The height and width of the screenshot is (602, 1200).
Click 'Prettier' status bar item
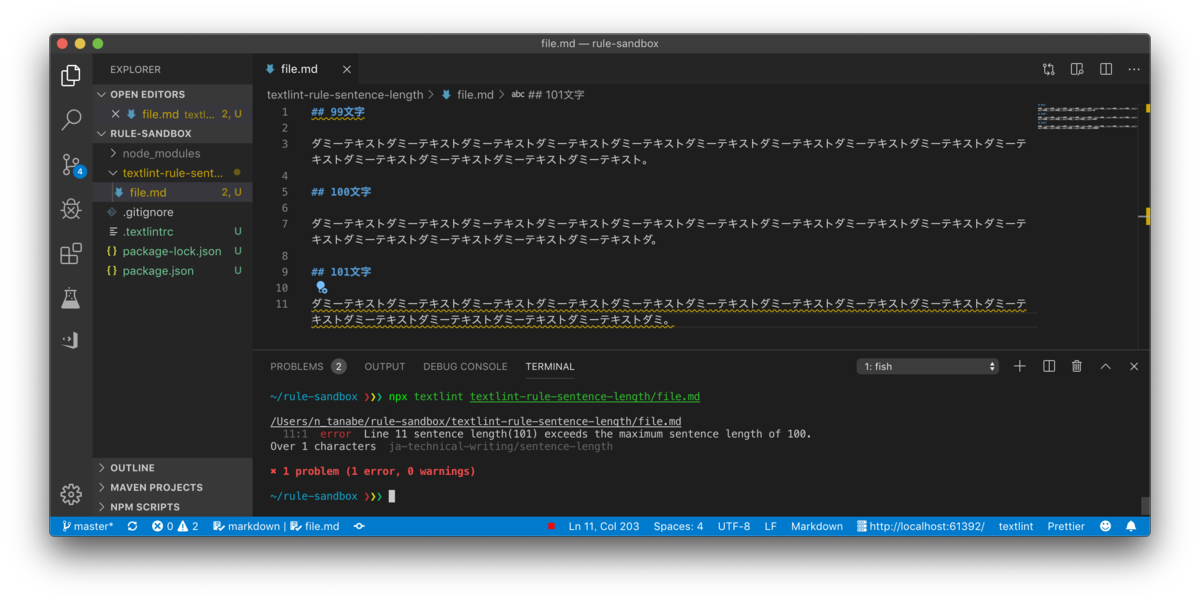(1066, 526)
